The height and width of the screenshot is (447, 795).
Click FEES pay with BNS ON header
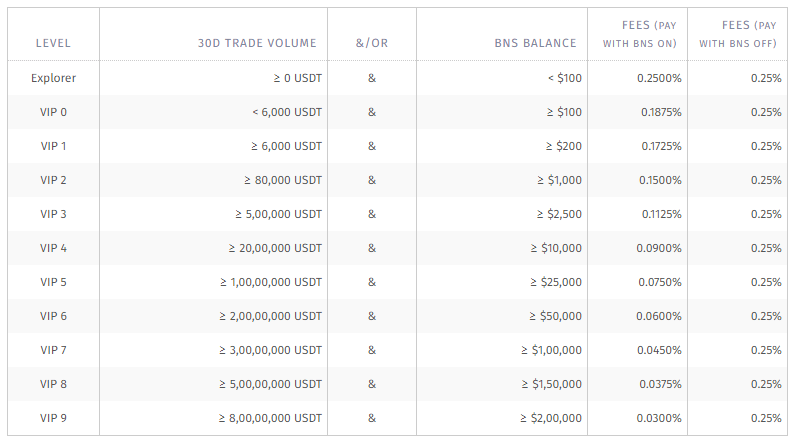click(x=638, y=34)
